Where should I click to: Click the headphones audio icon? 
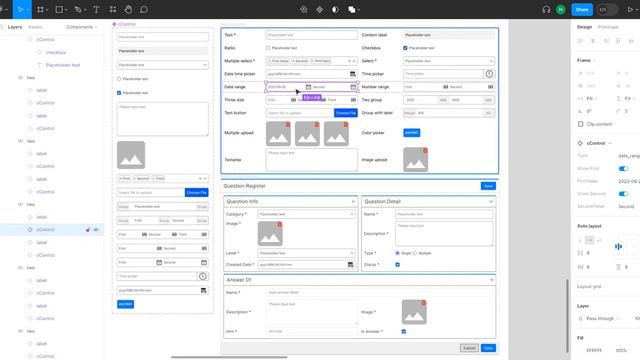546,9
